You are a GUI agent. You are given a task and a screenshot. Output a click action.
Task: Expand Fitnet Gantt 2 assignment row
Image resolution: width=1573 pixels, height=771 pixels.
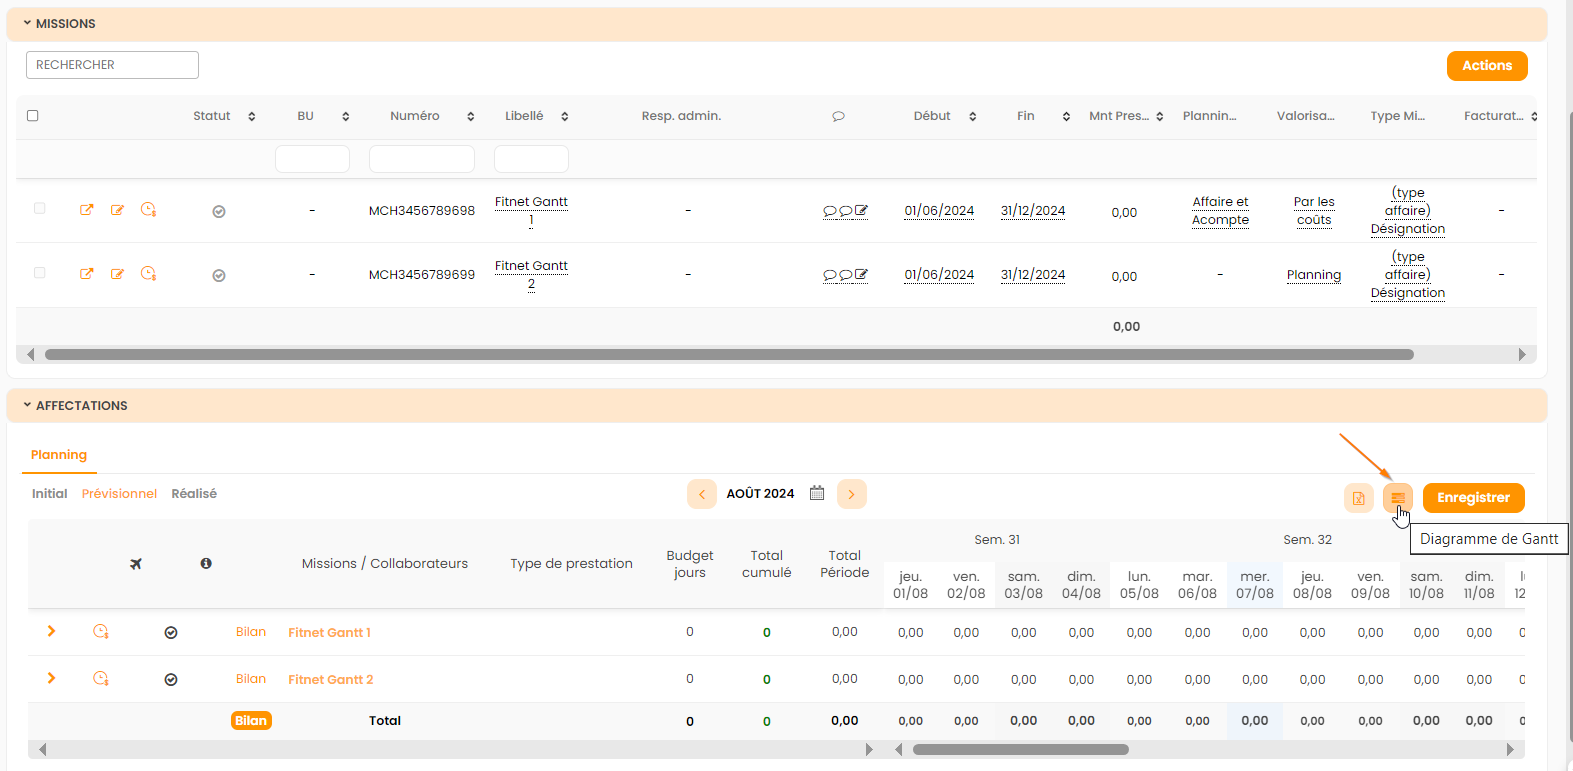click(x=52, y=678)
